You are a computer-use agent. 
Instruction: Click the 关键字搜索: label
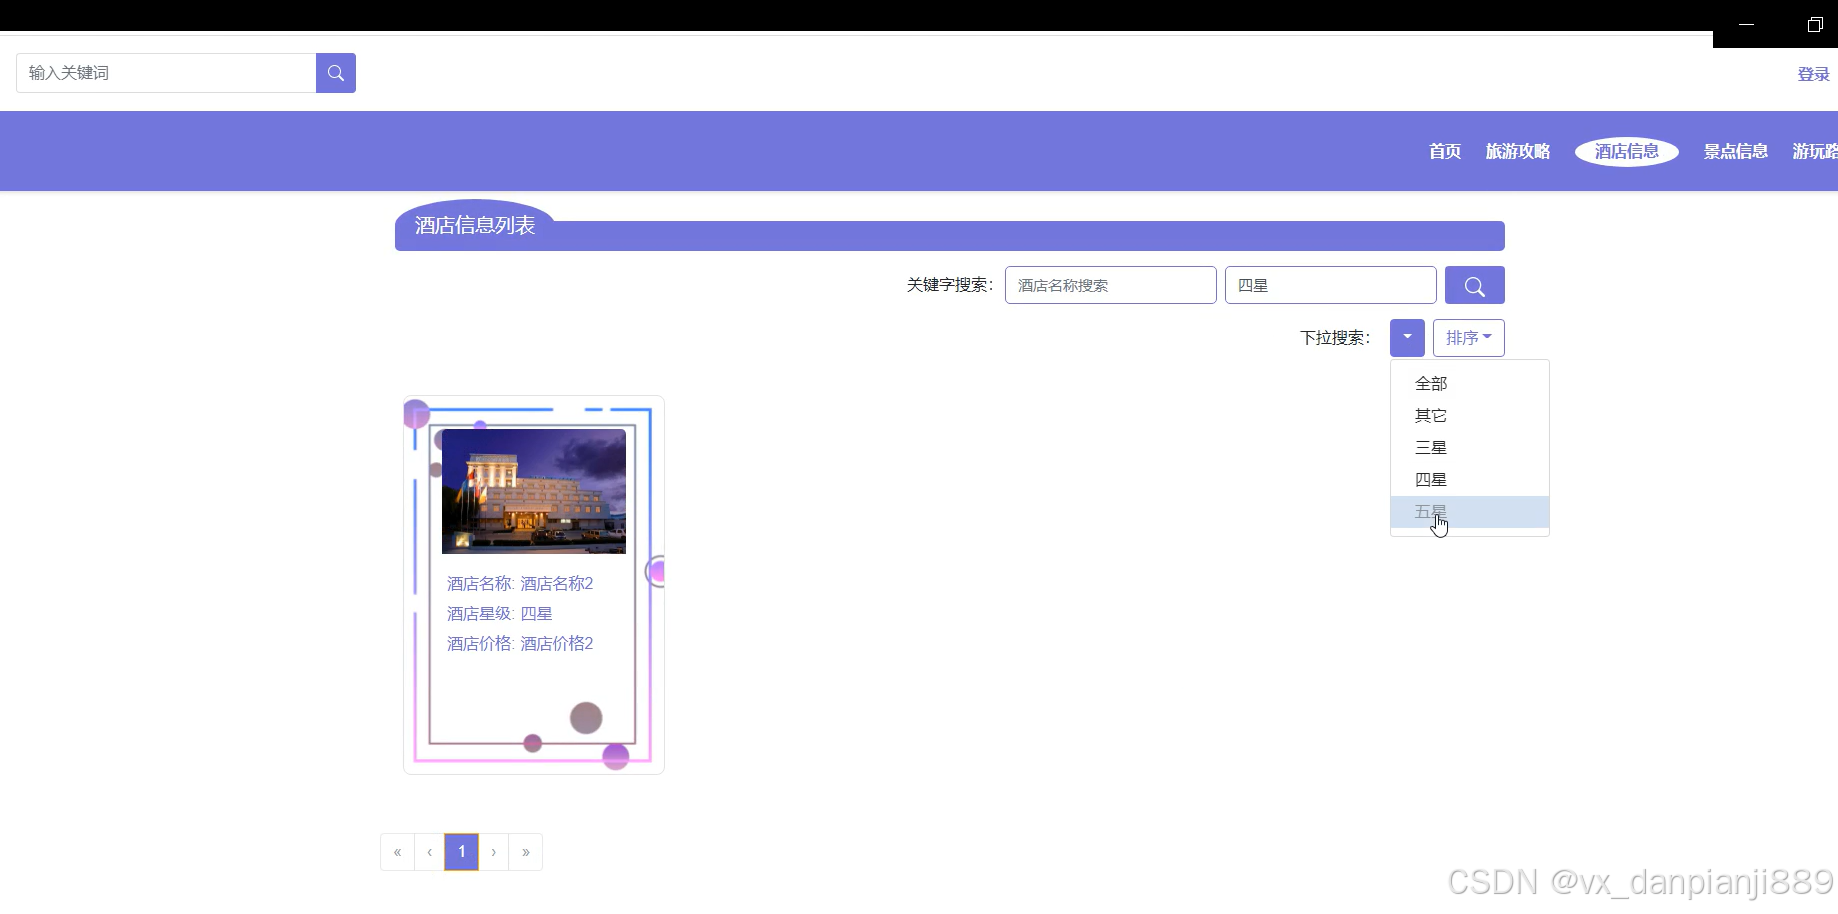(x=950, y=285)
